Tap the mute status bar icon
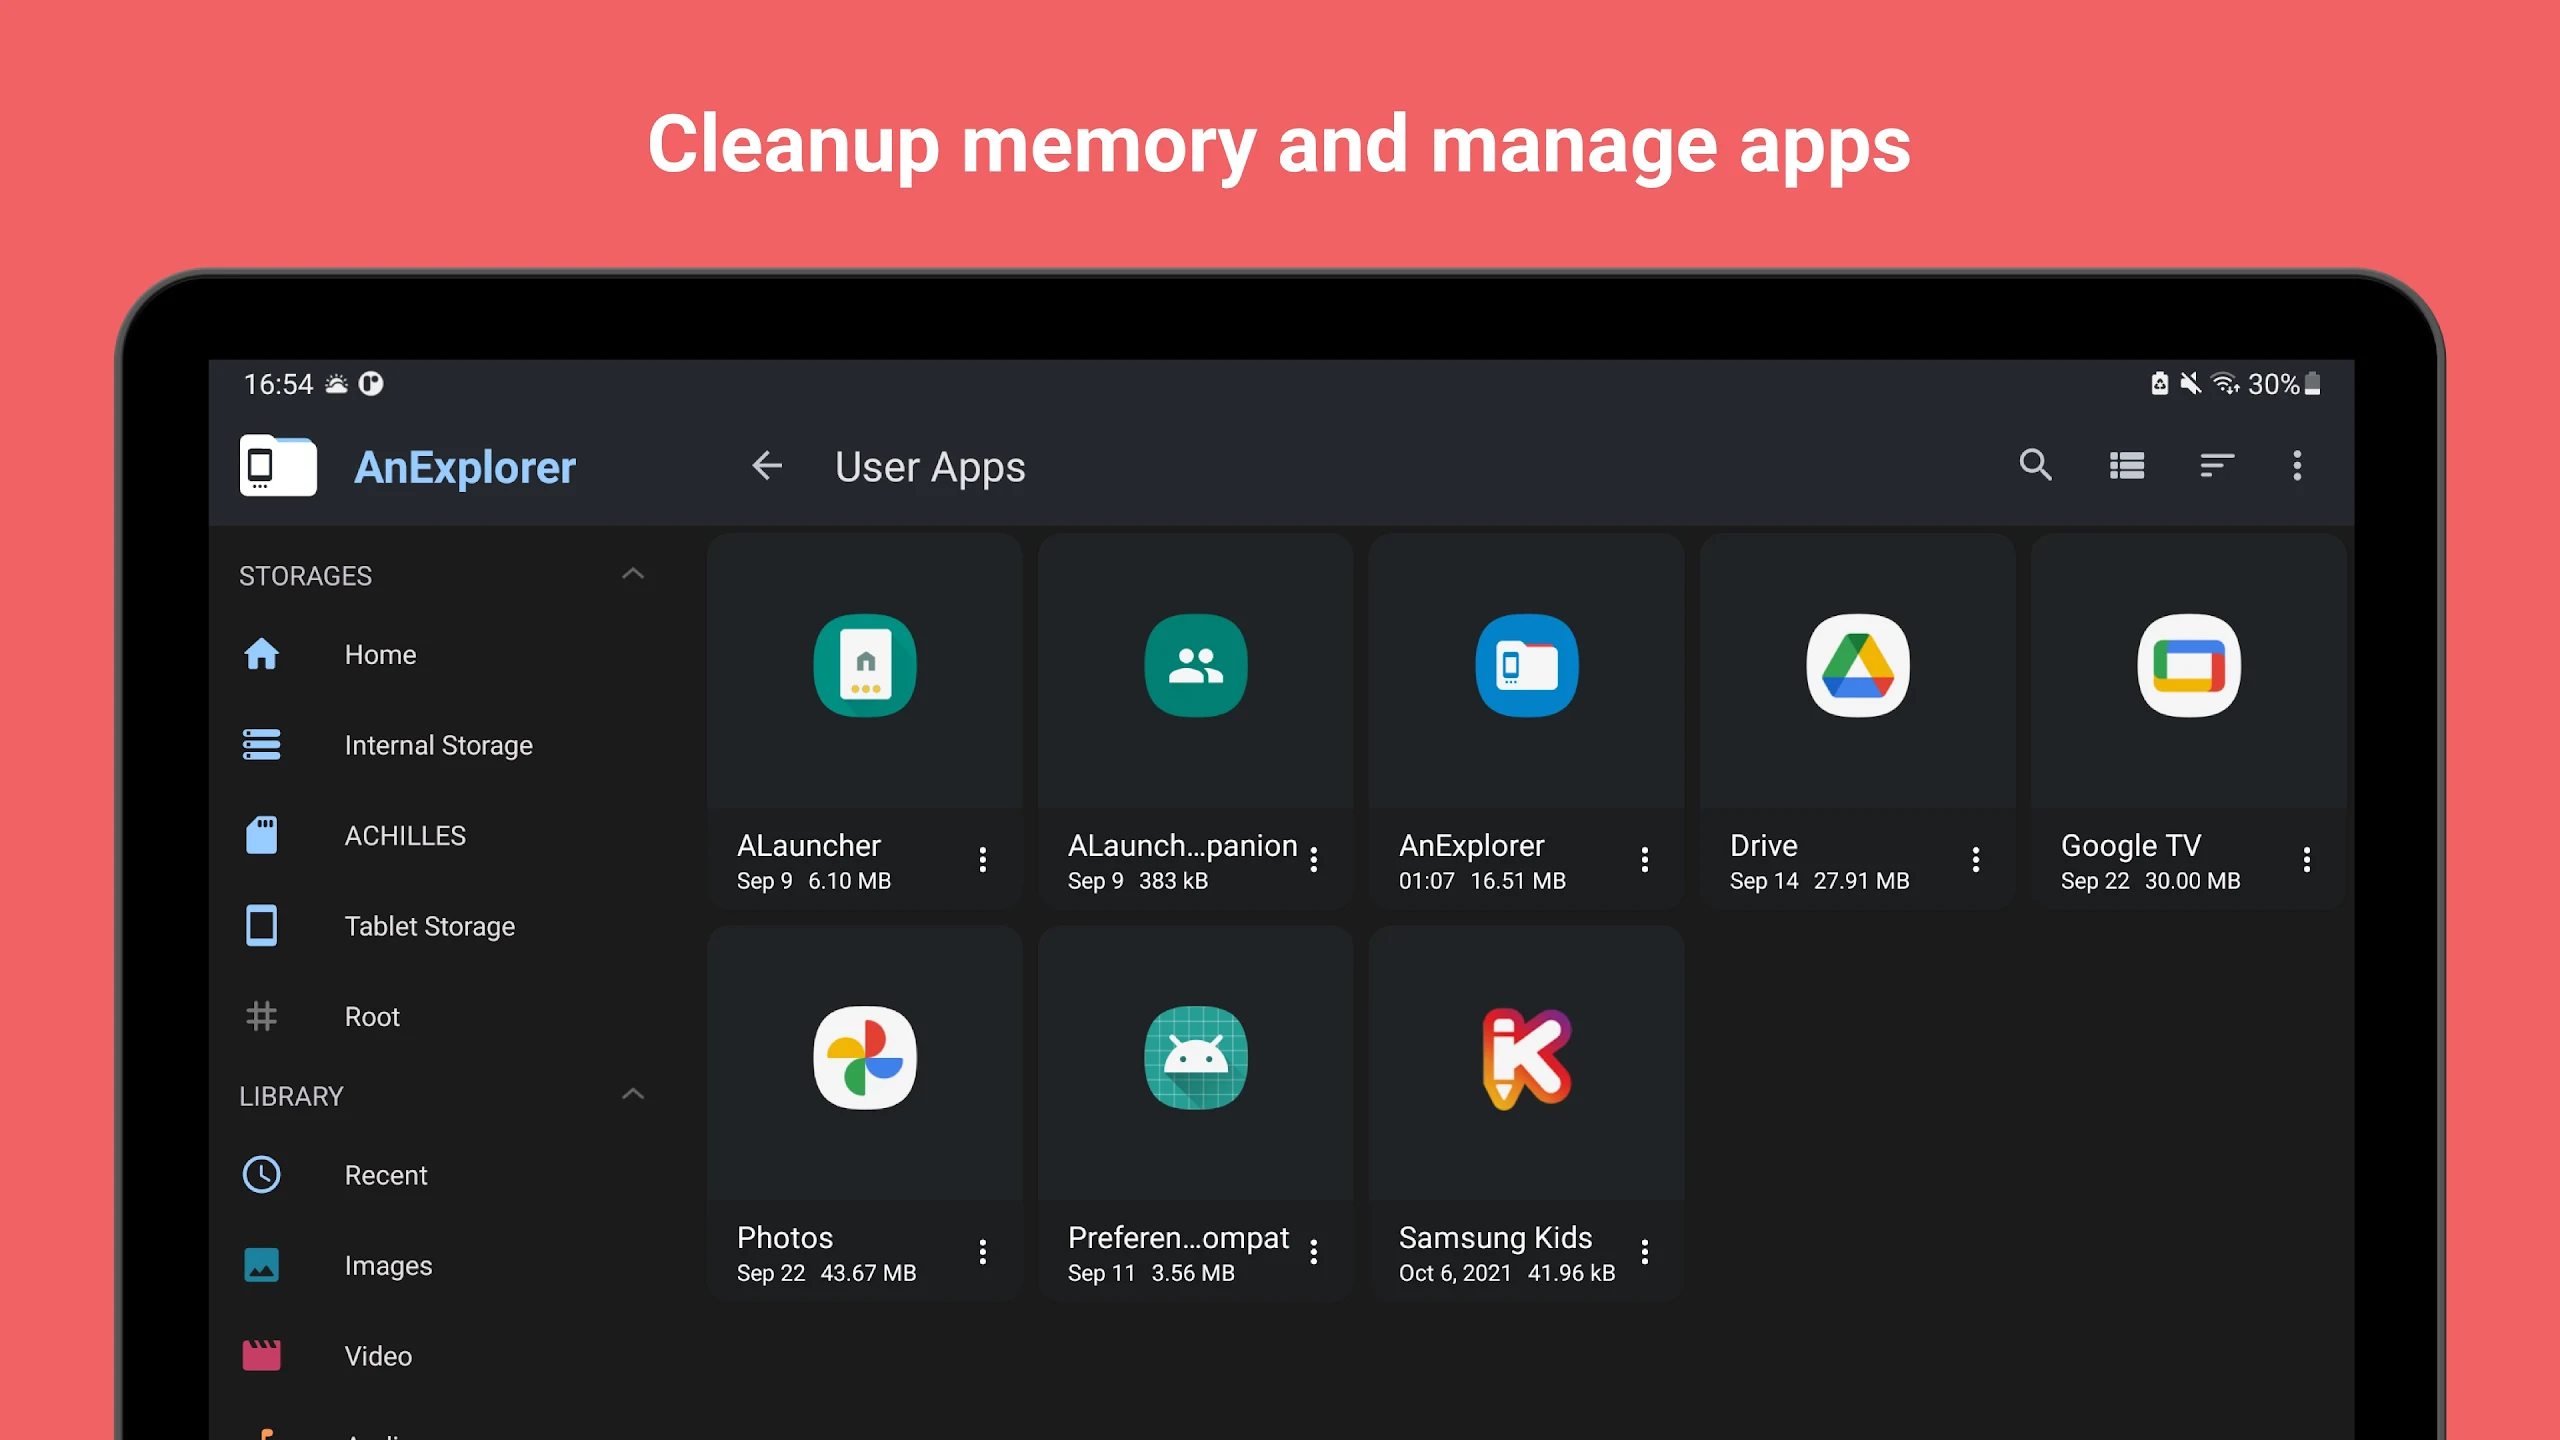 point(2190,384)
